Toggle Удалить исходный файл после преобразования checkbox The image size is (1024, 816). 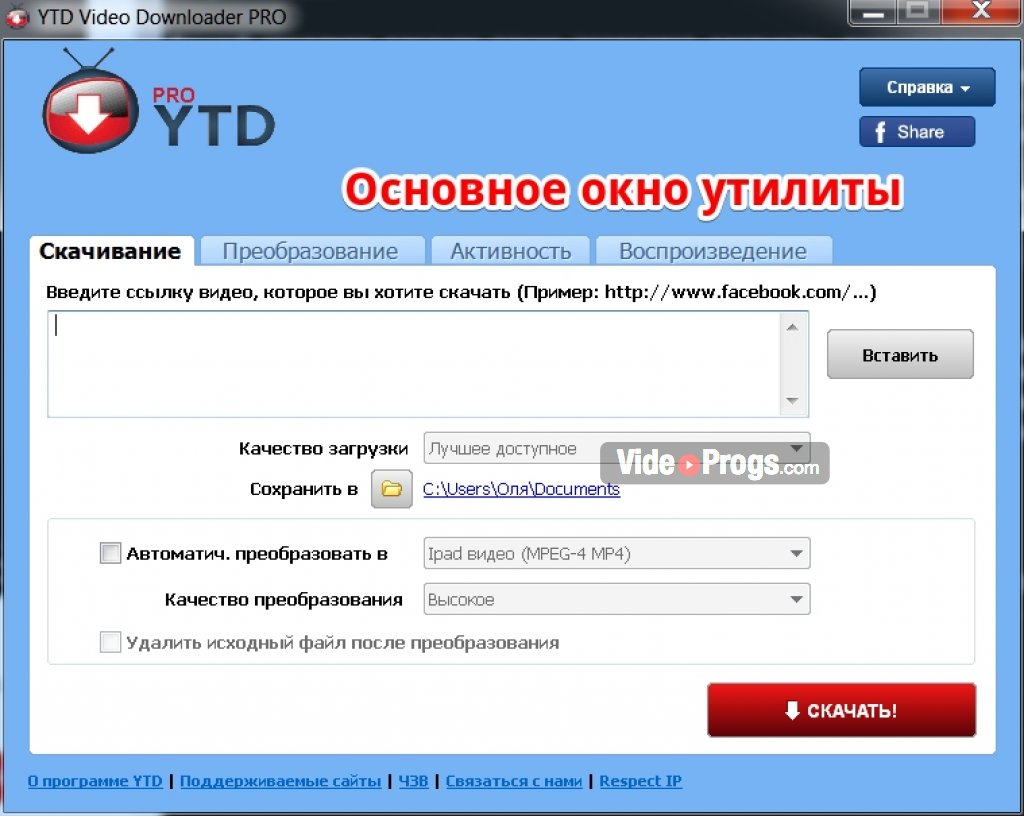[110, 642]
